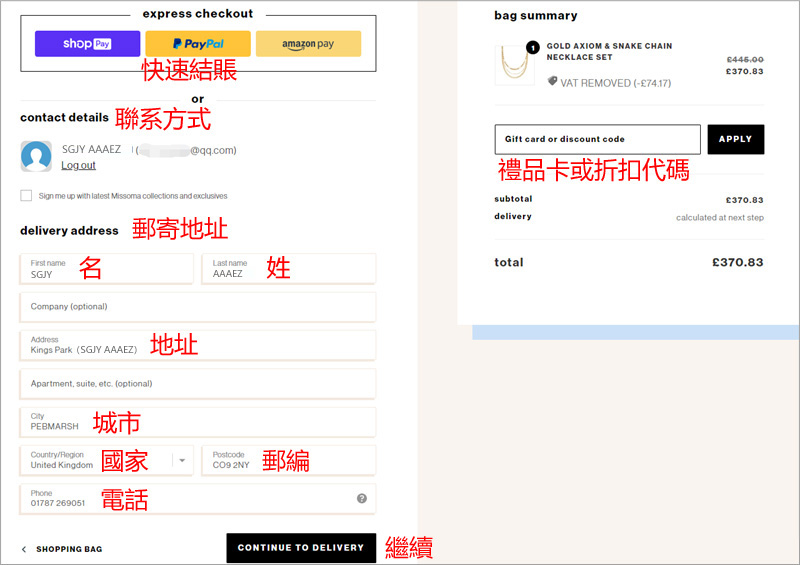Viewport: 800px width, 565px height.
Task: Click the First name field
Action: (x=106, y=269)
